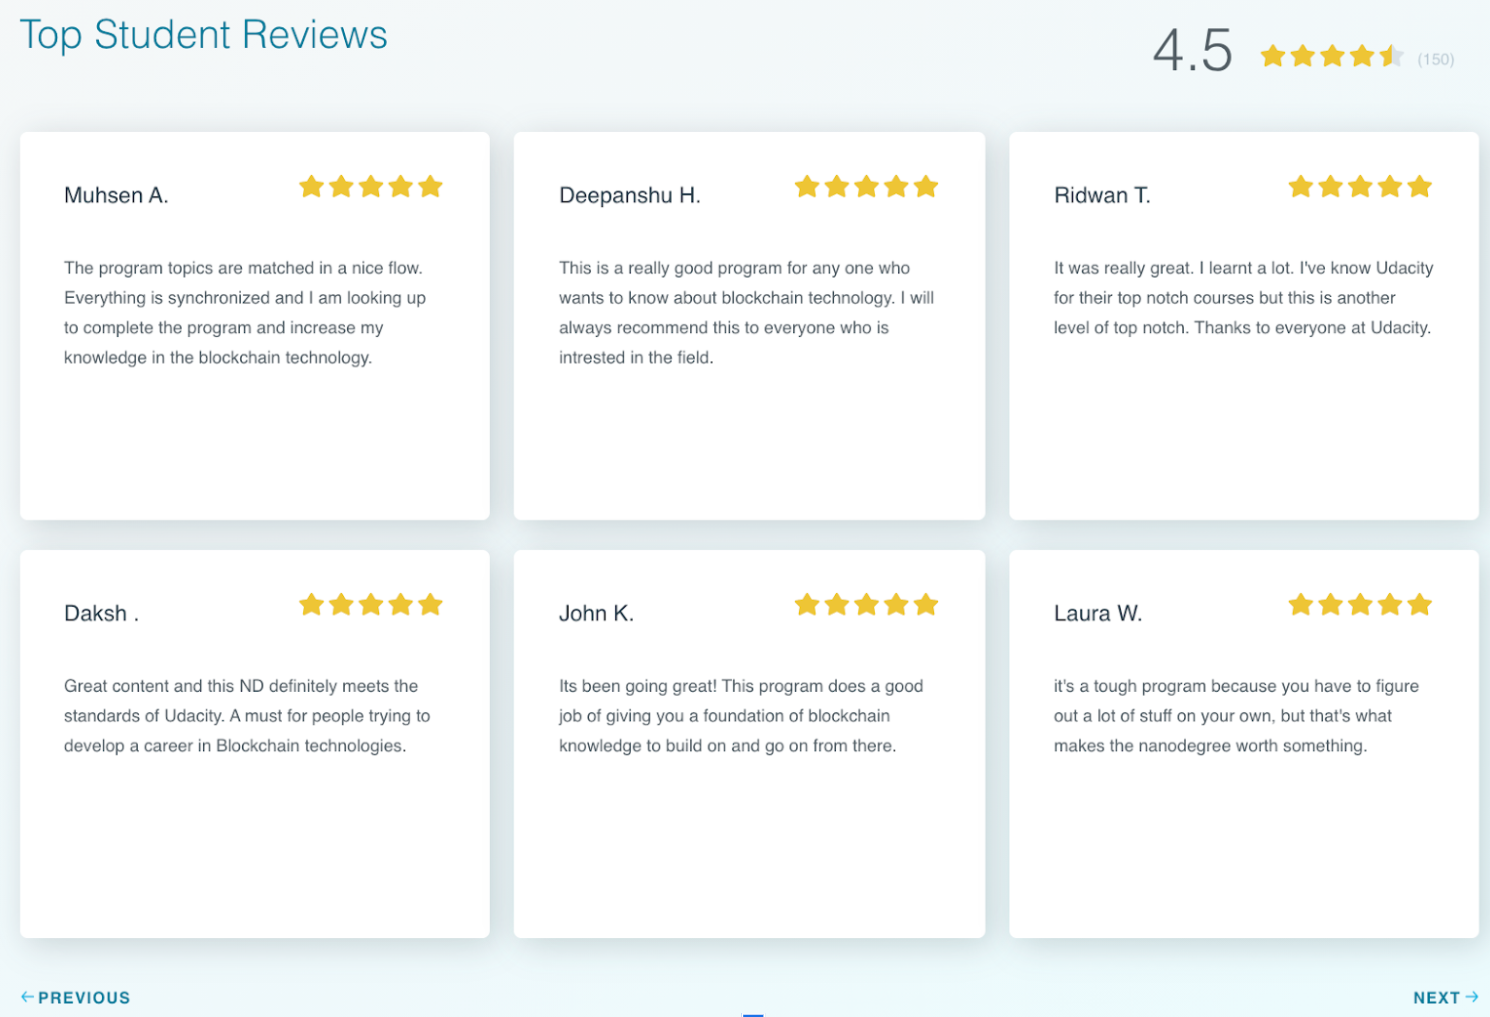The image size is (1490, 1017).
Task: Click Ridwan T.'s review text about top notch courses
Action: (1243, 297)
